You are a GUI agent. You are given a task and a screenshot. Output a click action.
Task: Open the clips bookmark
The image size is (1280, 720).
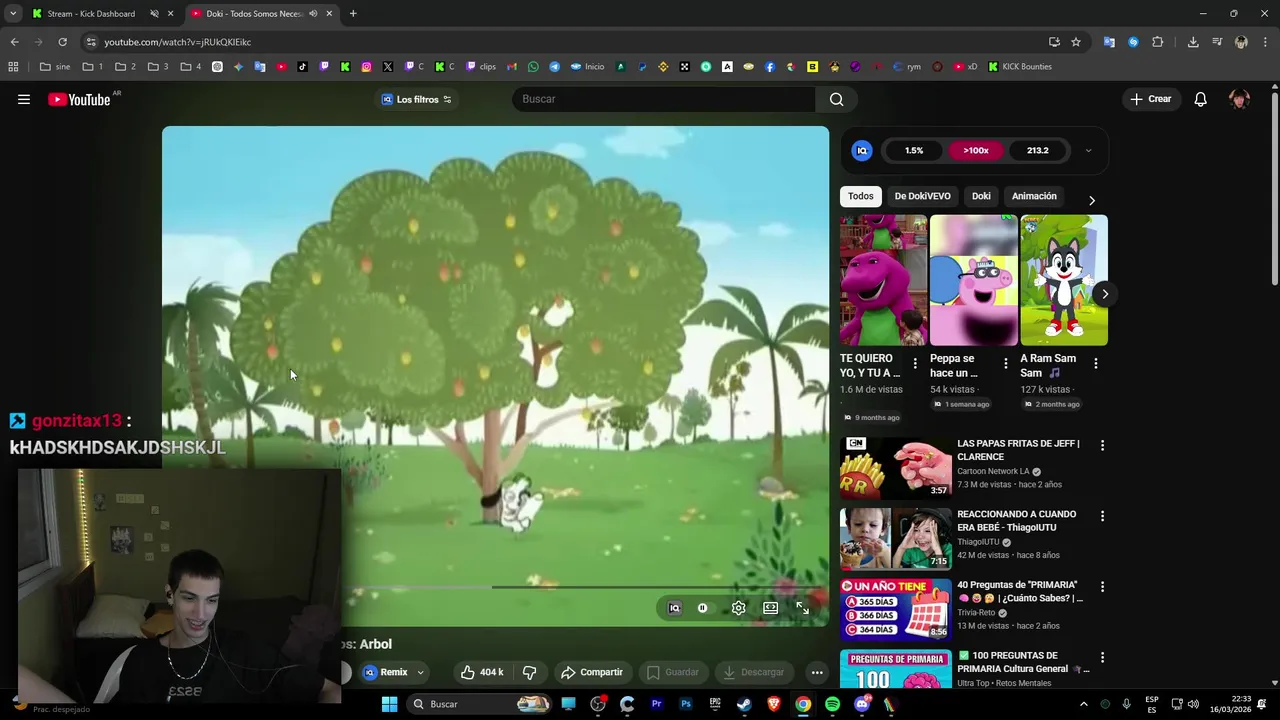pyautogui.click(x=480, y=67)
